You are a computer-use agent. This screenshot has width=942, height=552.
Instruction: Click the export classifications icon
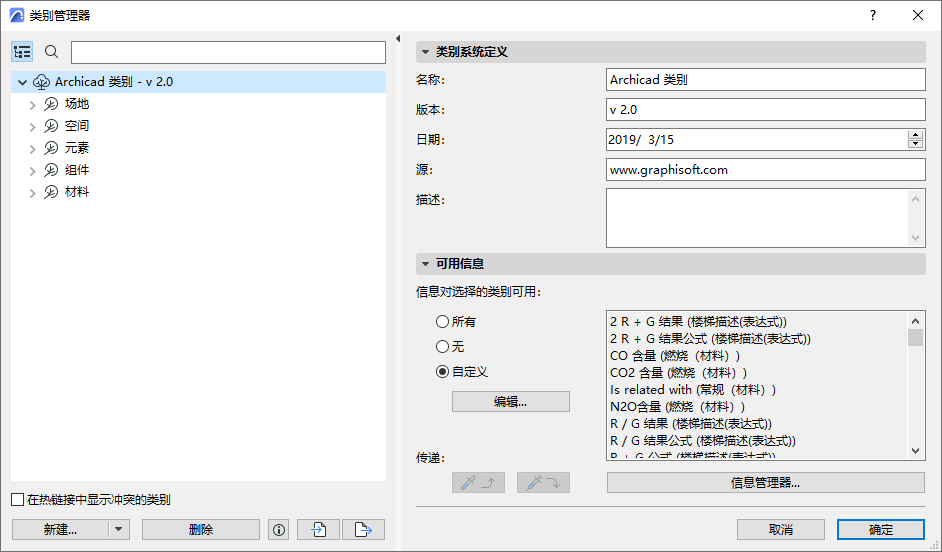tap(363, 530)
